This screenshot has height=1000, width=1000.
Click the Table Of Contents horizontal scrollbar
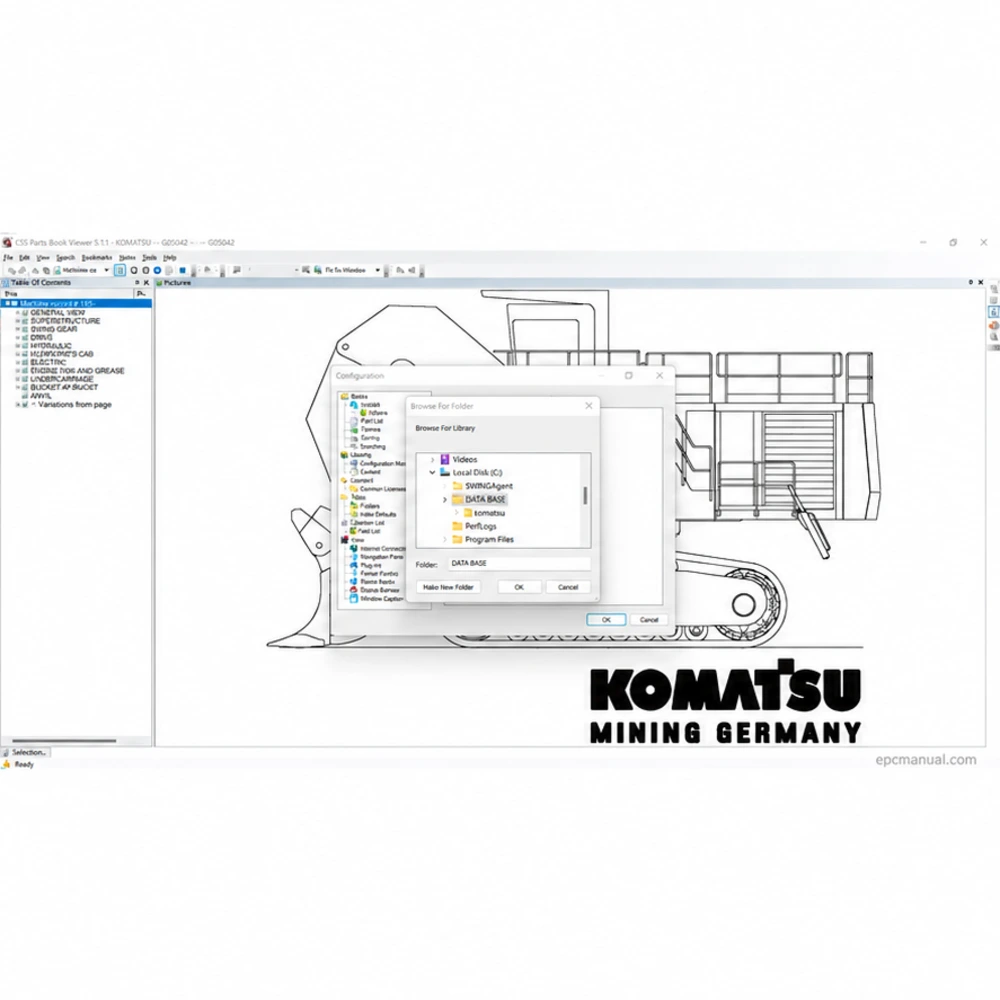64,740
